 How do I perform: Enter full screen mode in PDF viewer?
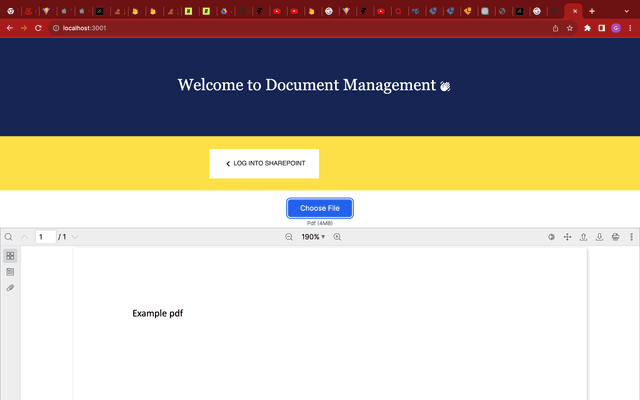tap(567, 237)
